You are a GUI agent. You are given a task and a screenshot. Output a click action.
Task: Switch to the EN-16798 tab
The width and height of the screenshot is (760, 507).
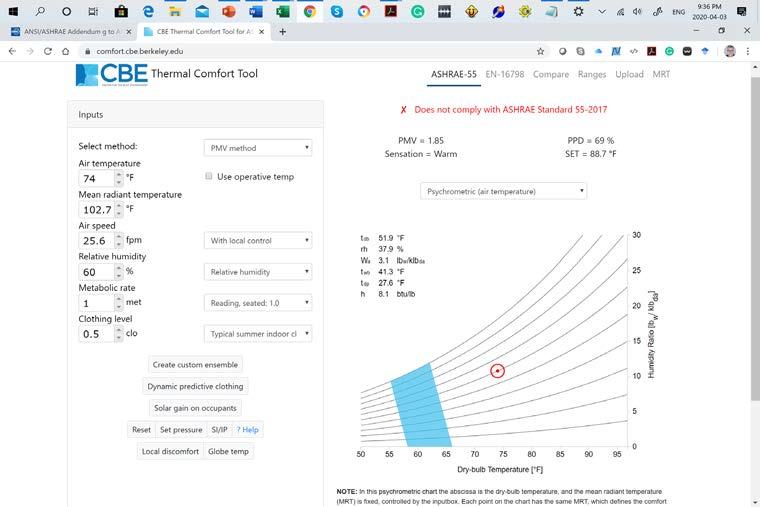coord(505,74)
